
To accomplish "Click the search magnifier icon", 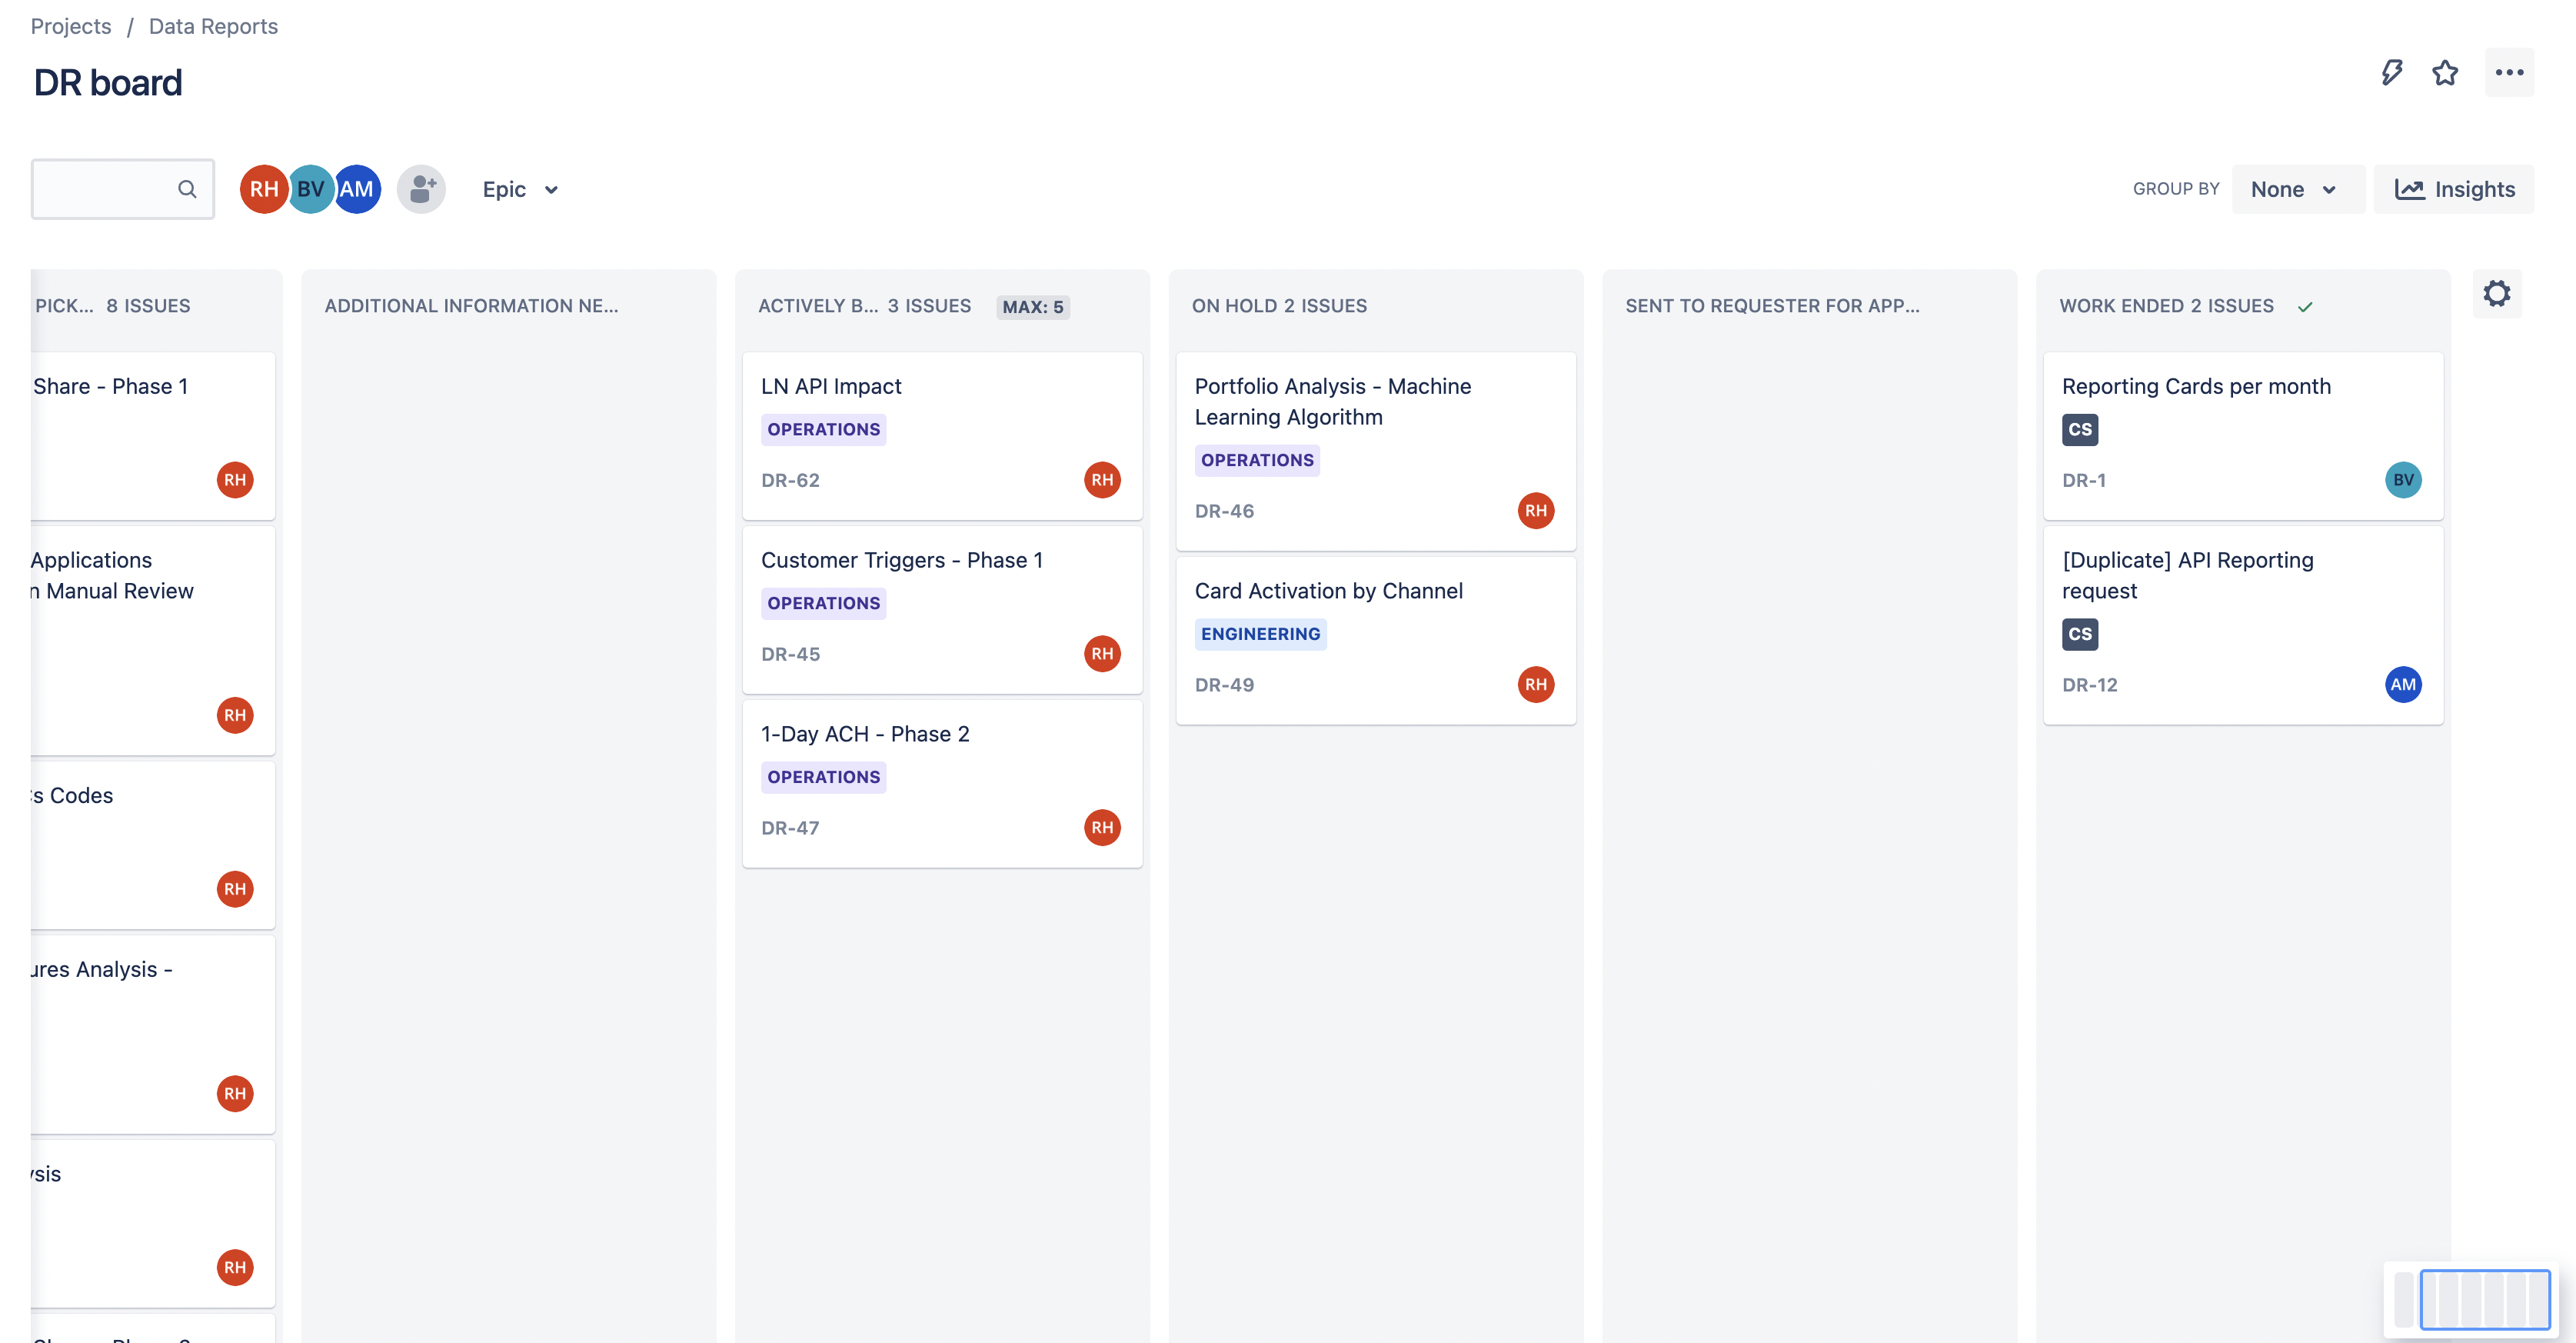I will coord(187,189).
